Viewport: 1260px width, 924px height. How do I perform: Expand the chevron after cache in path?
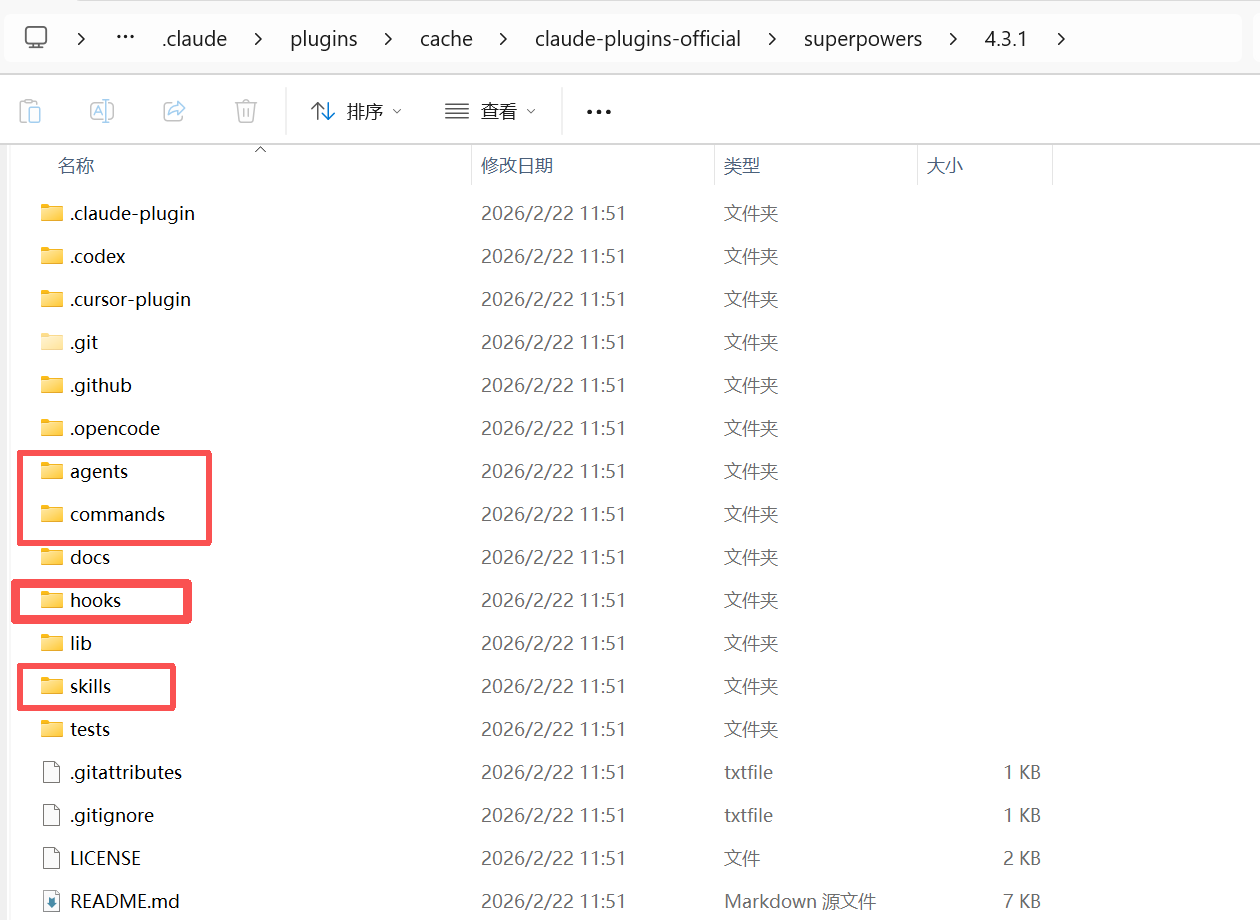[x=503, y=39]
